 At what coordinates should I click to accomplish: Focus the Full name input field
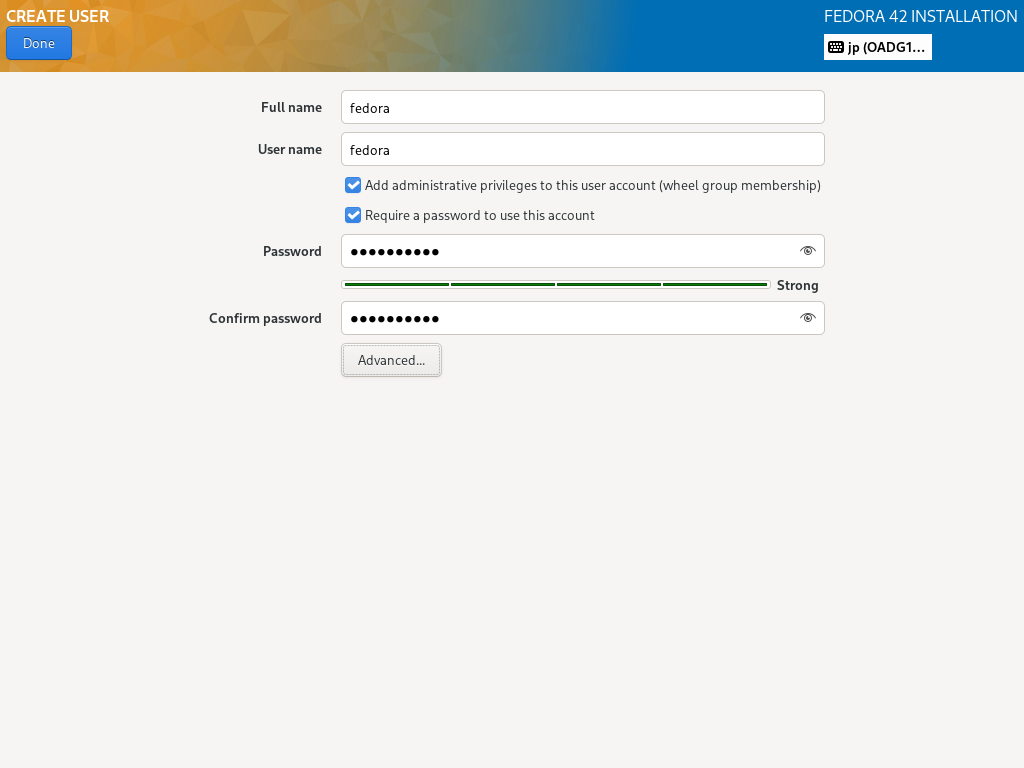coord(583,107)
